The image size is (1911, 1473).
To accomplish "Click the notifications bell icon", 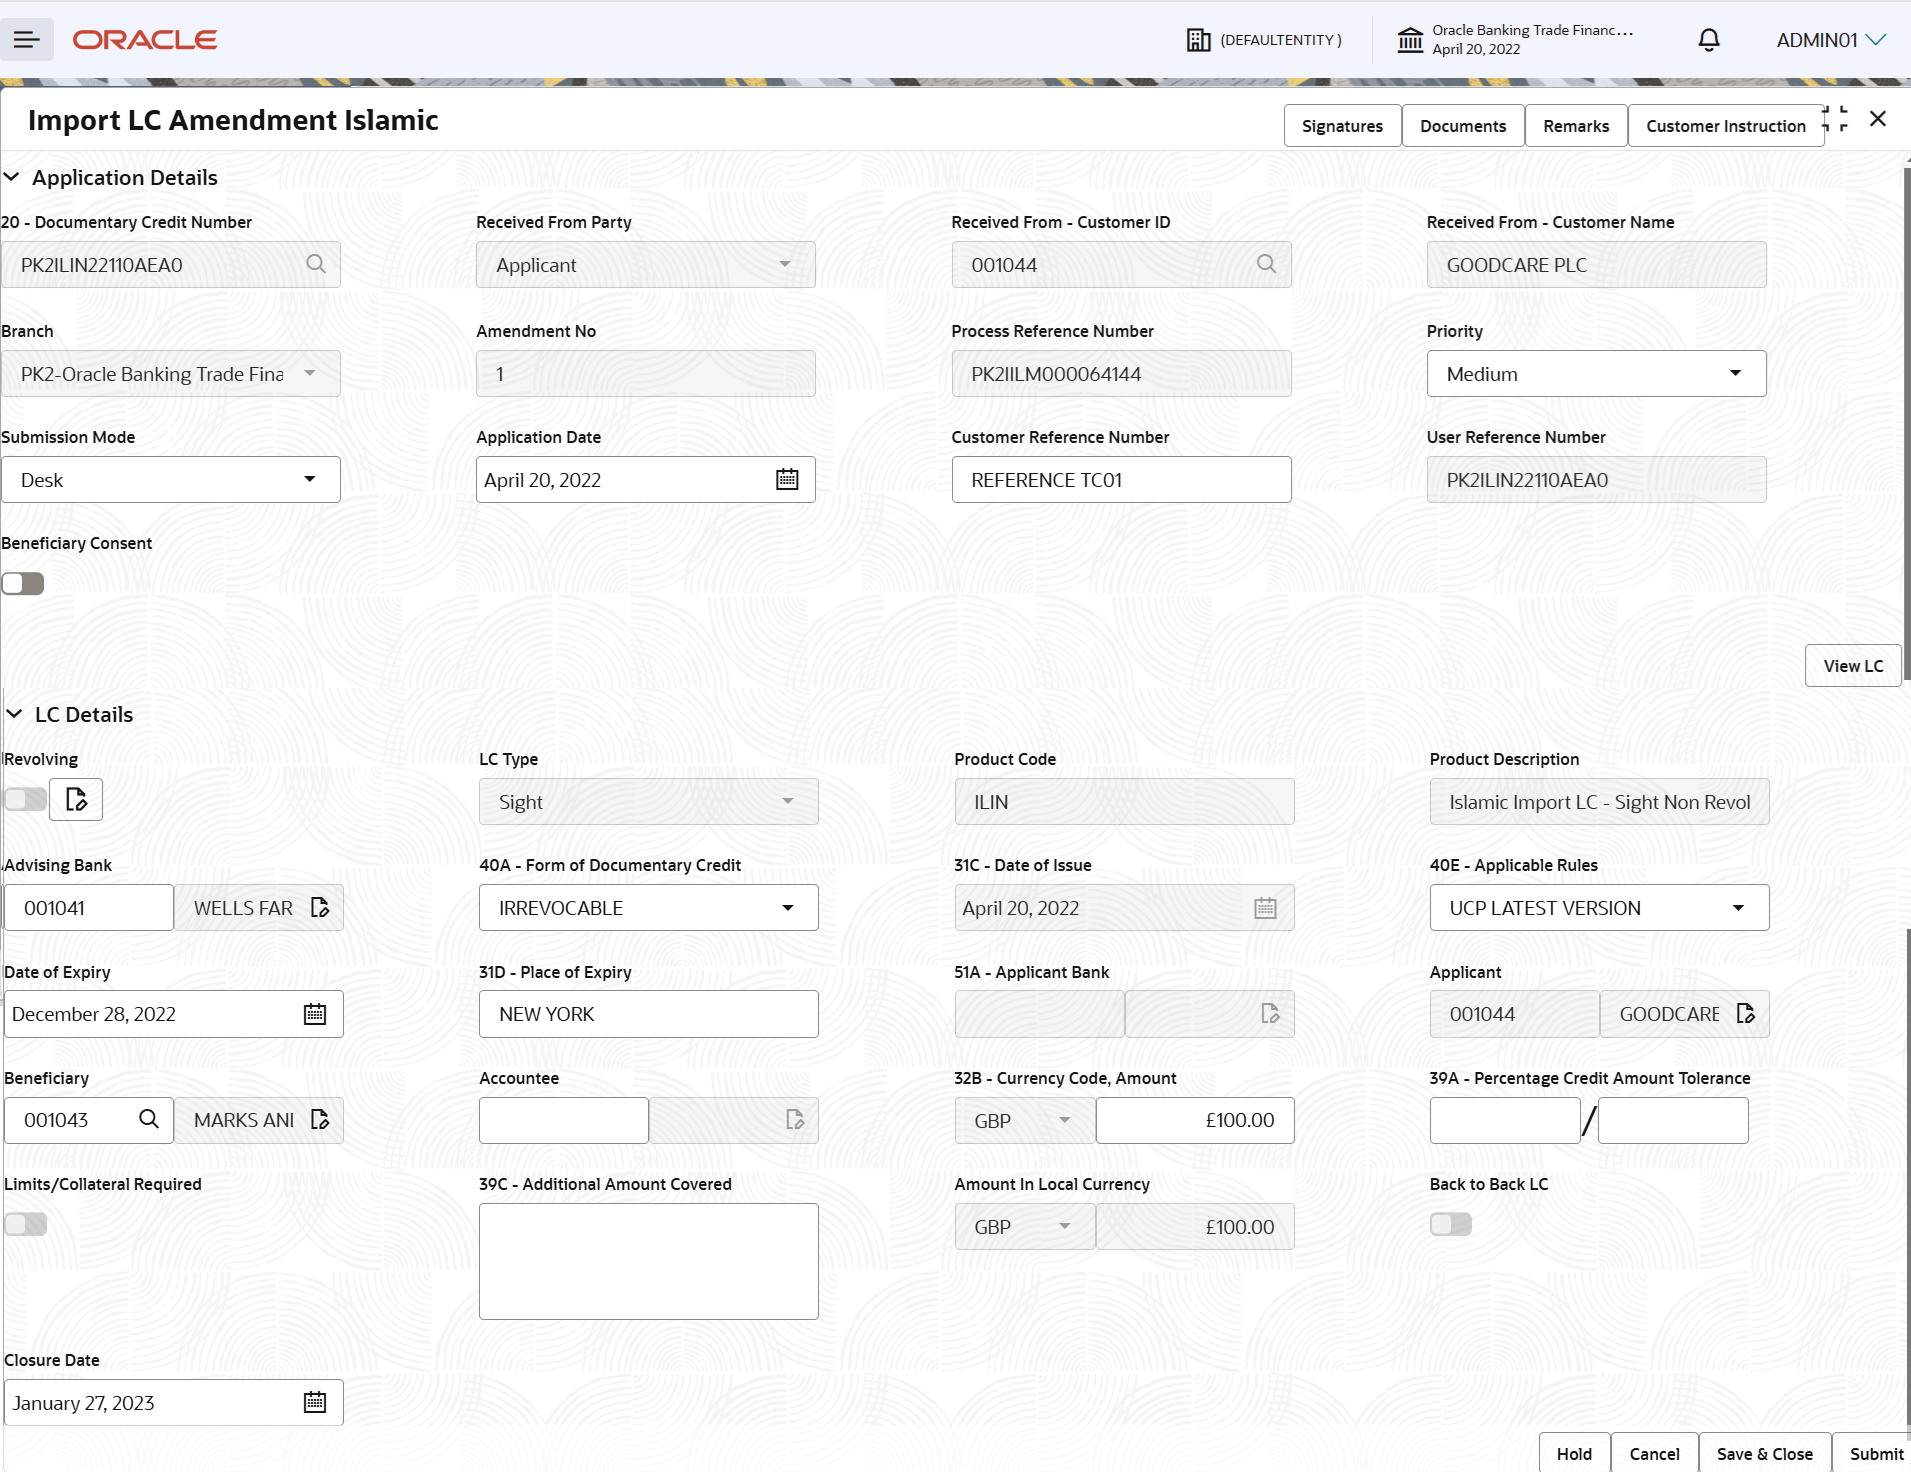I will point(1709,40).
